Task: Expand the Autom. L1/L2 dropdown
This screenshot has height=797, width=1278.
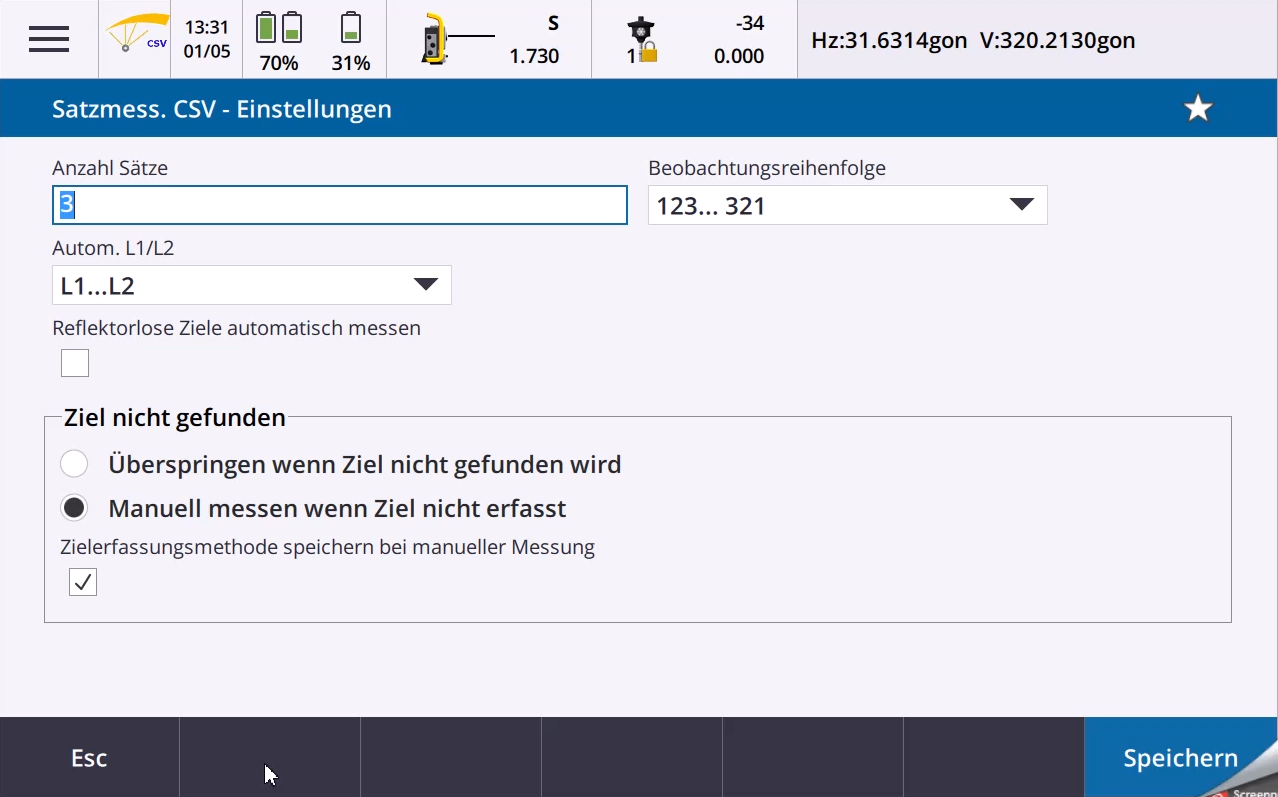Action: pyautogui.click(x=251, y=285)
